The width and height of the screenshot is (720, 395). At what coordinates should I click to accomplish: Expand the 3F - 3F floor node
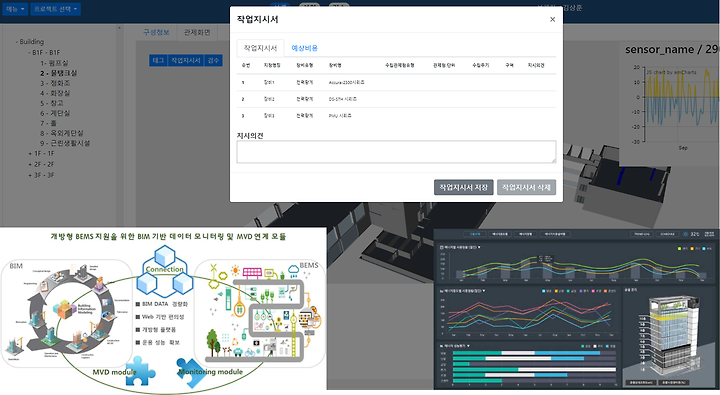pos(30,175)
